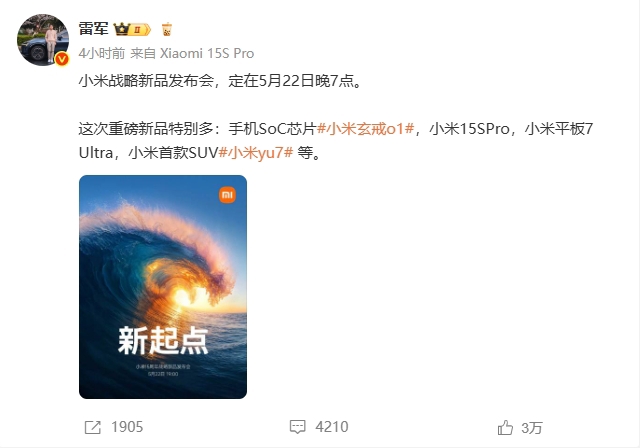Click the repost count 1905
The image size is (640, 448).
click(127, 427)
